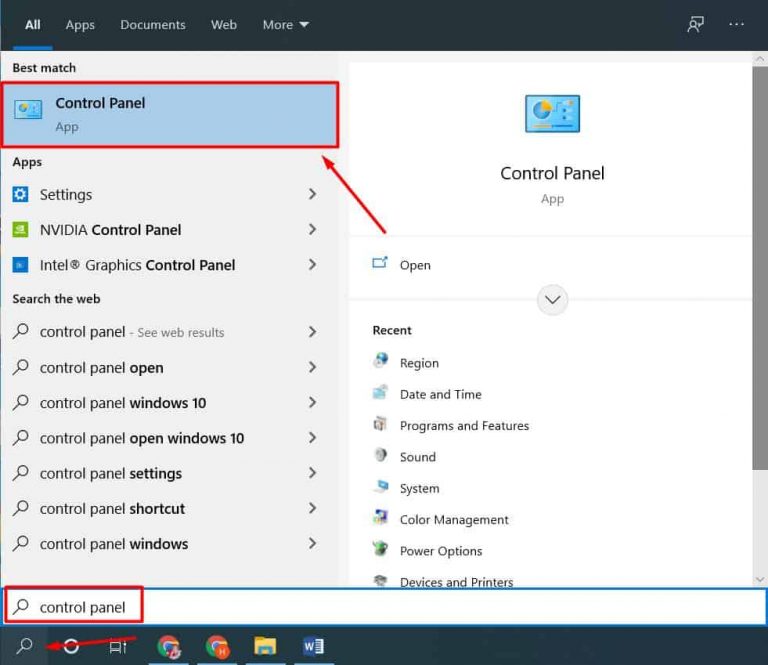Click the Cortana circle on taskbar

click(x=72, y=646)
